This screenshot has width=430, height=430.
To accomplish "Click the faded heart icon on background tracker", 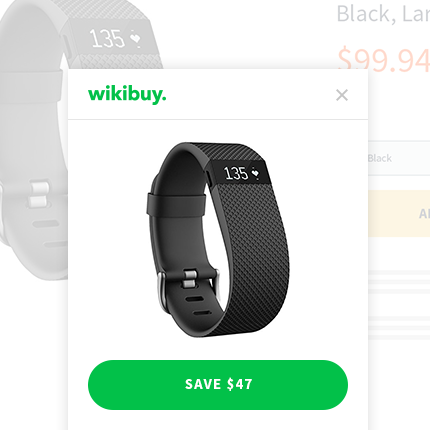I will pos(135,38).
